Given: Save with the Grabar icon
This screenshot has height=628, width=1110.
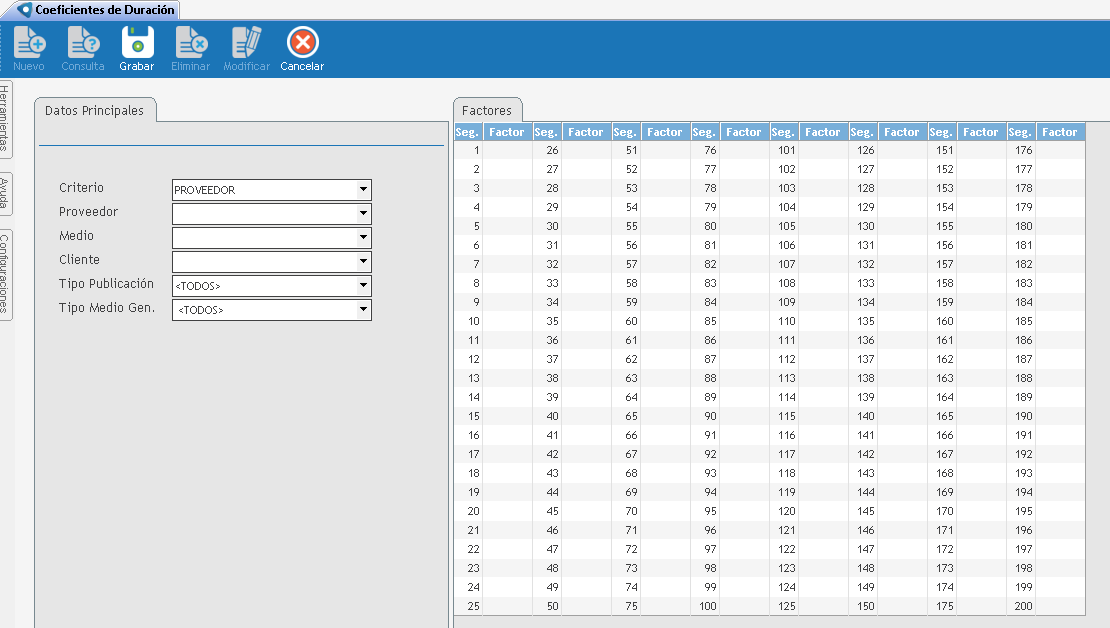Looking at the screenshot, I should point(137,43).
